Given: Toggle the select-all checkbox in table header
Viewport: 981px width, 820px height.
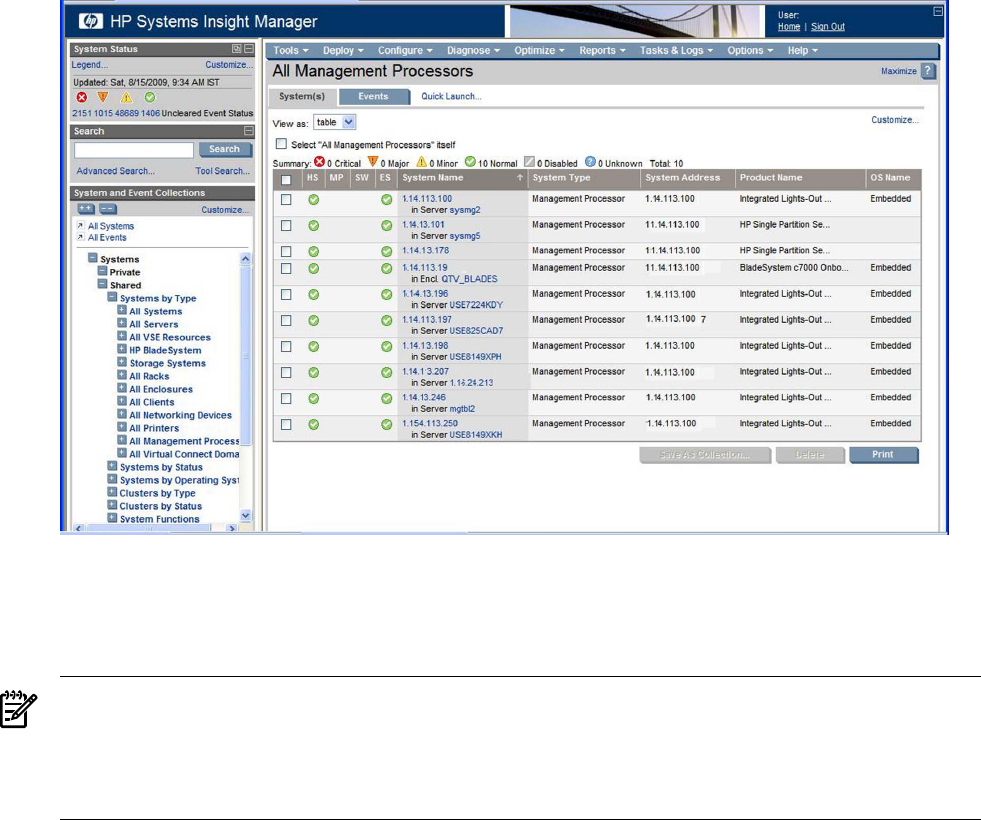Looking at the screenshot, I should coord(287,180).
